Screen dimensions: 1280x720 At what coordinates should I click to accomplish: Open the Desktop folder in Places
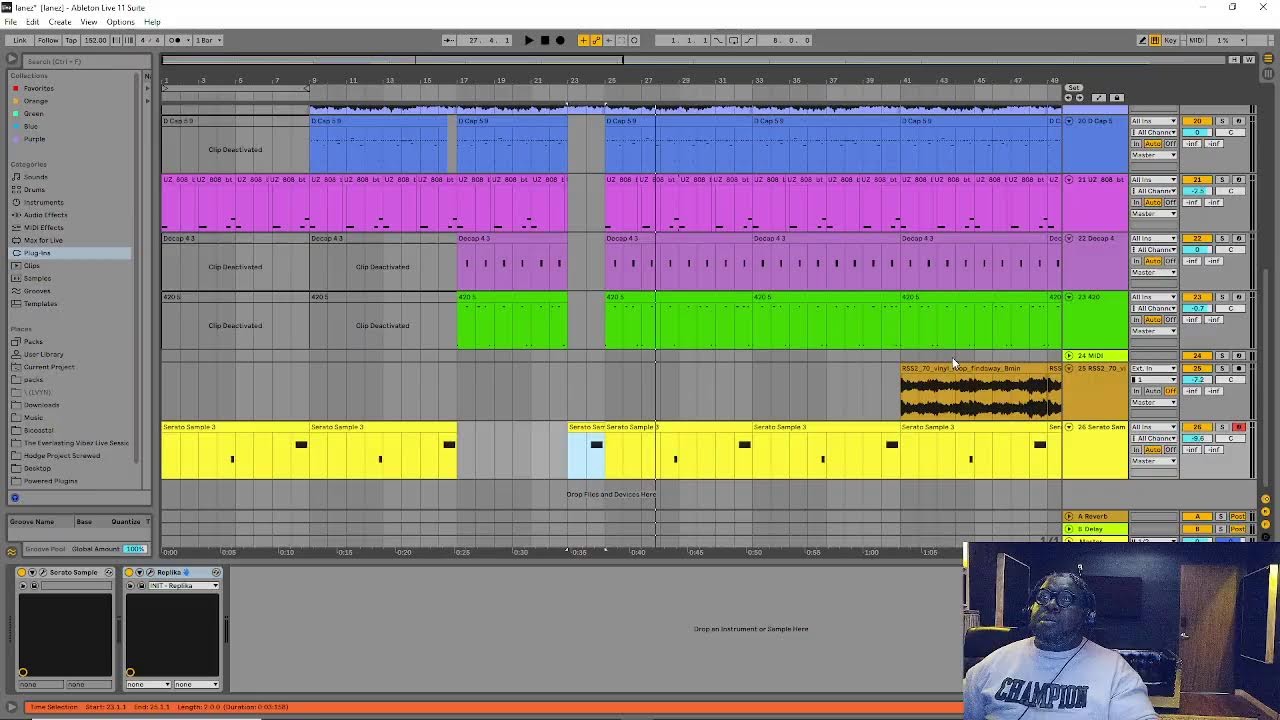click(x=37, y=468)
